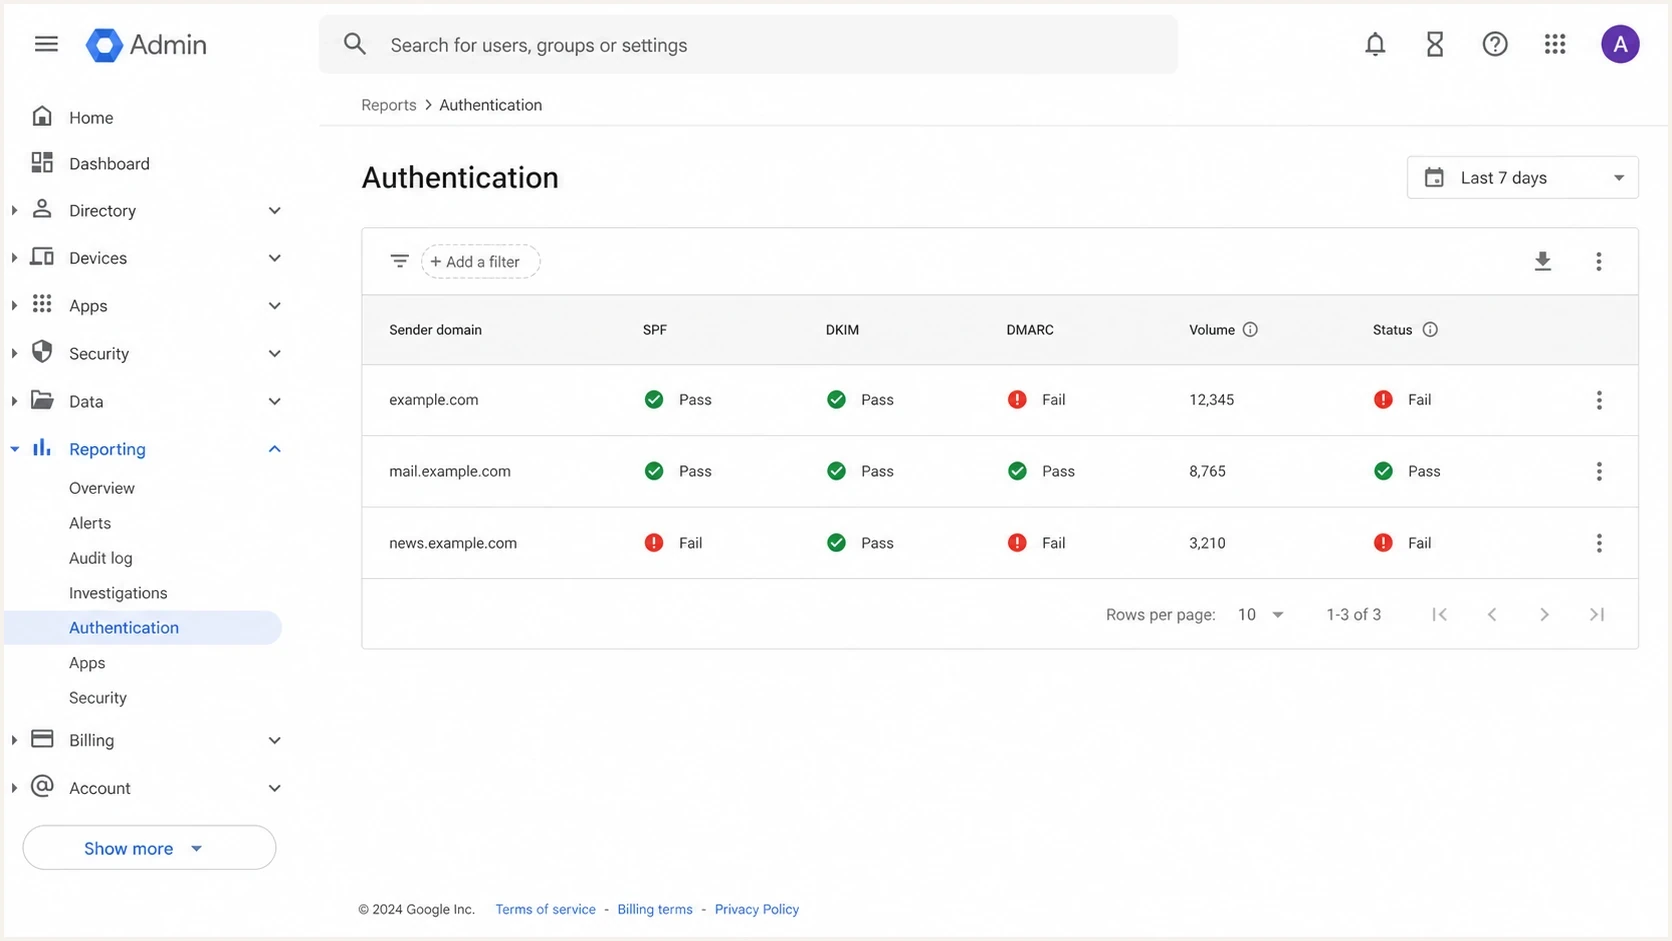1672x941 pixels.
Task: Show Status column info tooltip
Action: pyautogui.click(x=1430, y=330)
